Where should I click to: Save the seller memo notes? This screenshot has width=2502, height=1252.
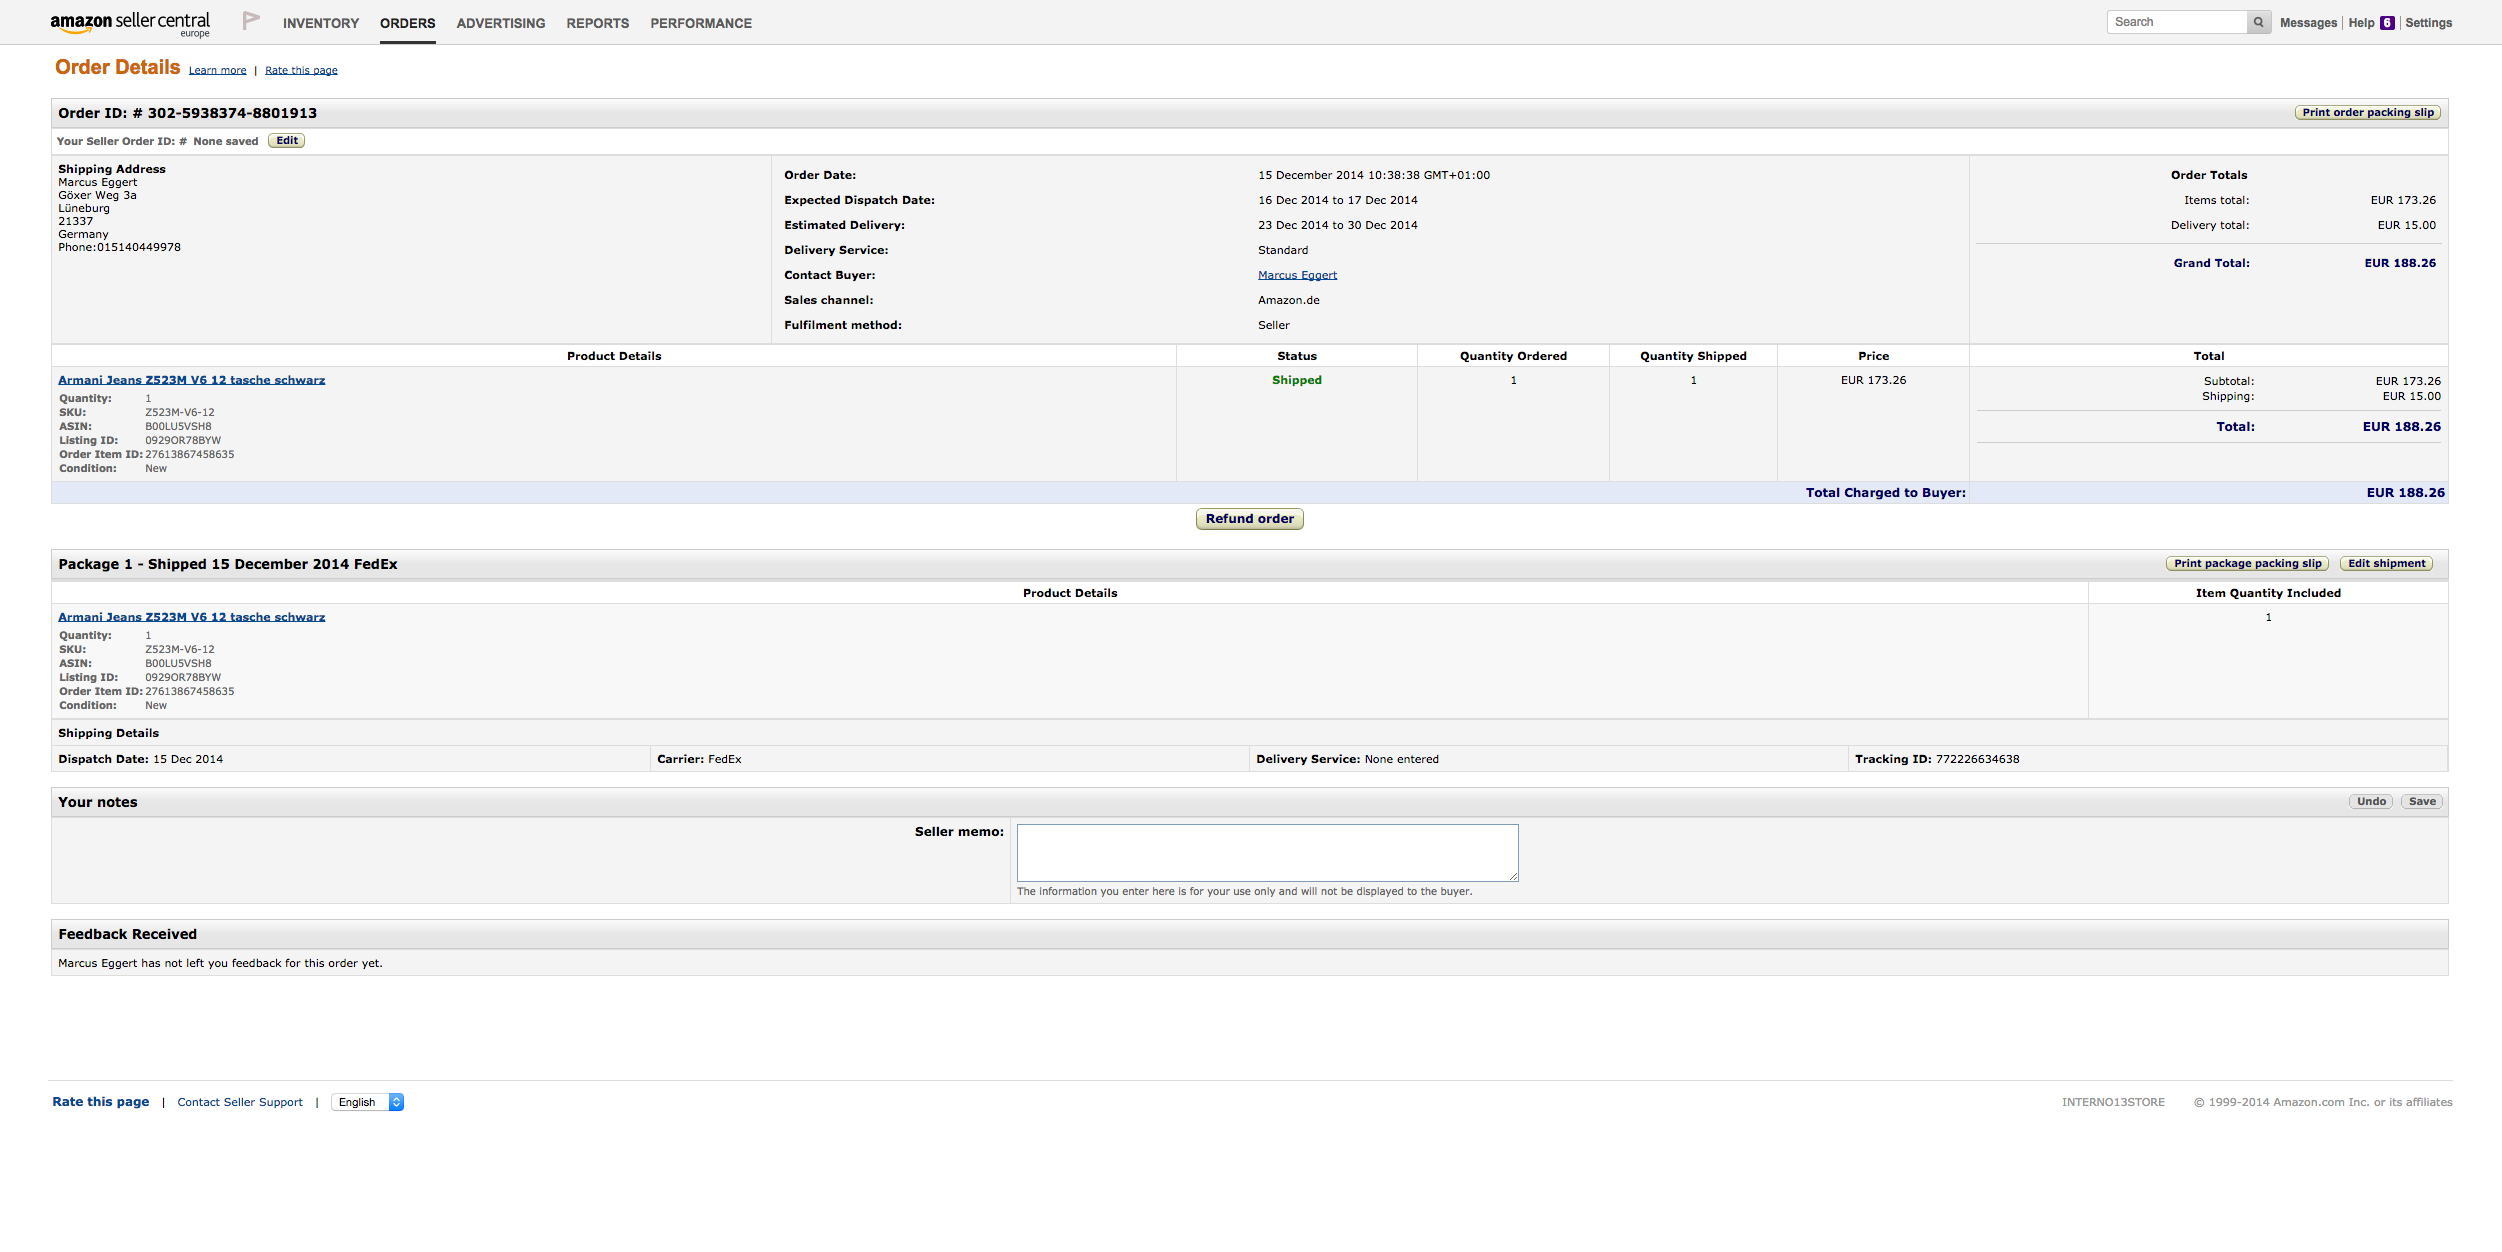(x=2421, y=802)
